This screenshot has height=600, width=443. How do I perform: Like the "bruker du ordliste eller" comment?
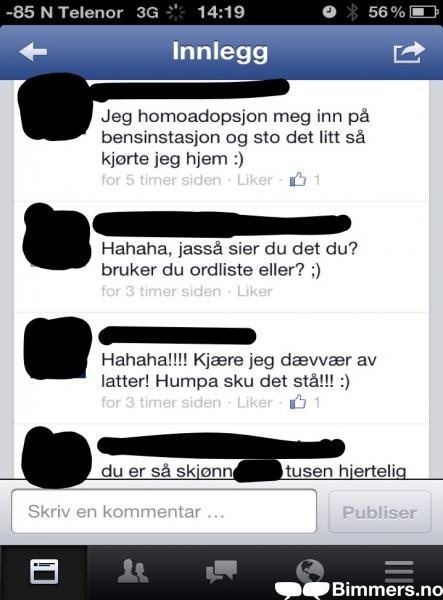point(254,291)
